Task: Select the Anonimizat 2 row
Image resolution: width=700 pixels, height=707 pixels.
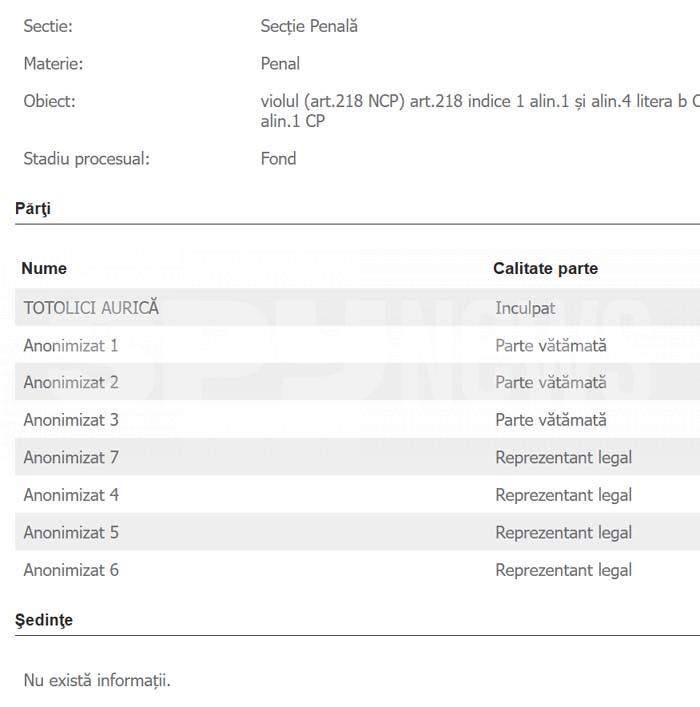Action: (x=357, y=382)
